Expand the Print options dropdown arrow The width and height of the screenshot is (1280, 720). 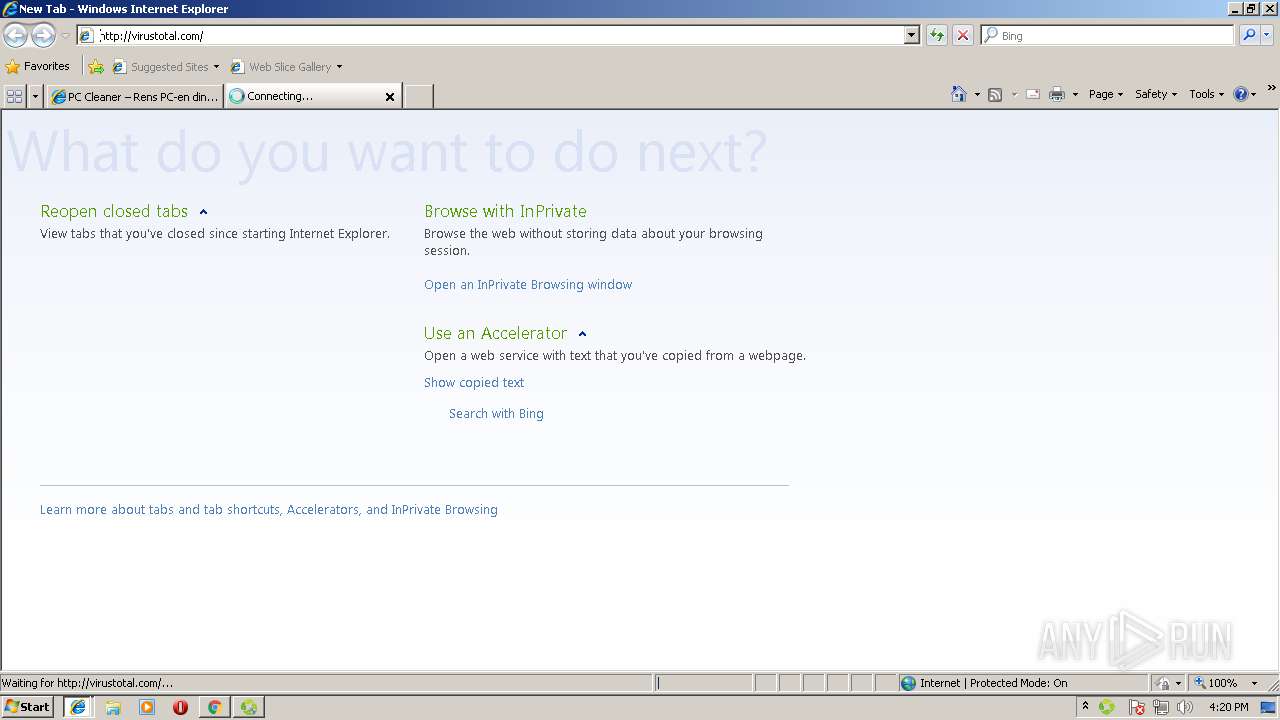click(x=1075, y=94)
